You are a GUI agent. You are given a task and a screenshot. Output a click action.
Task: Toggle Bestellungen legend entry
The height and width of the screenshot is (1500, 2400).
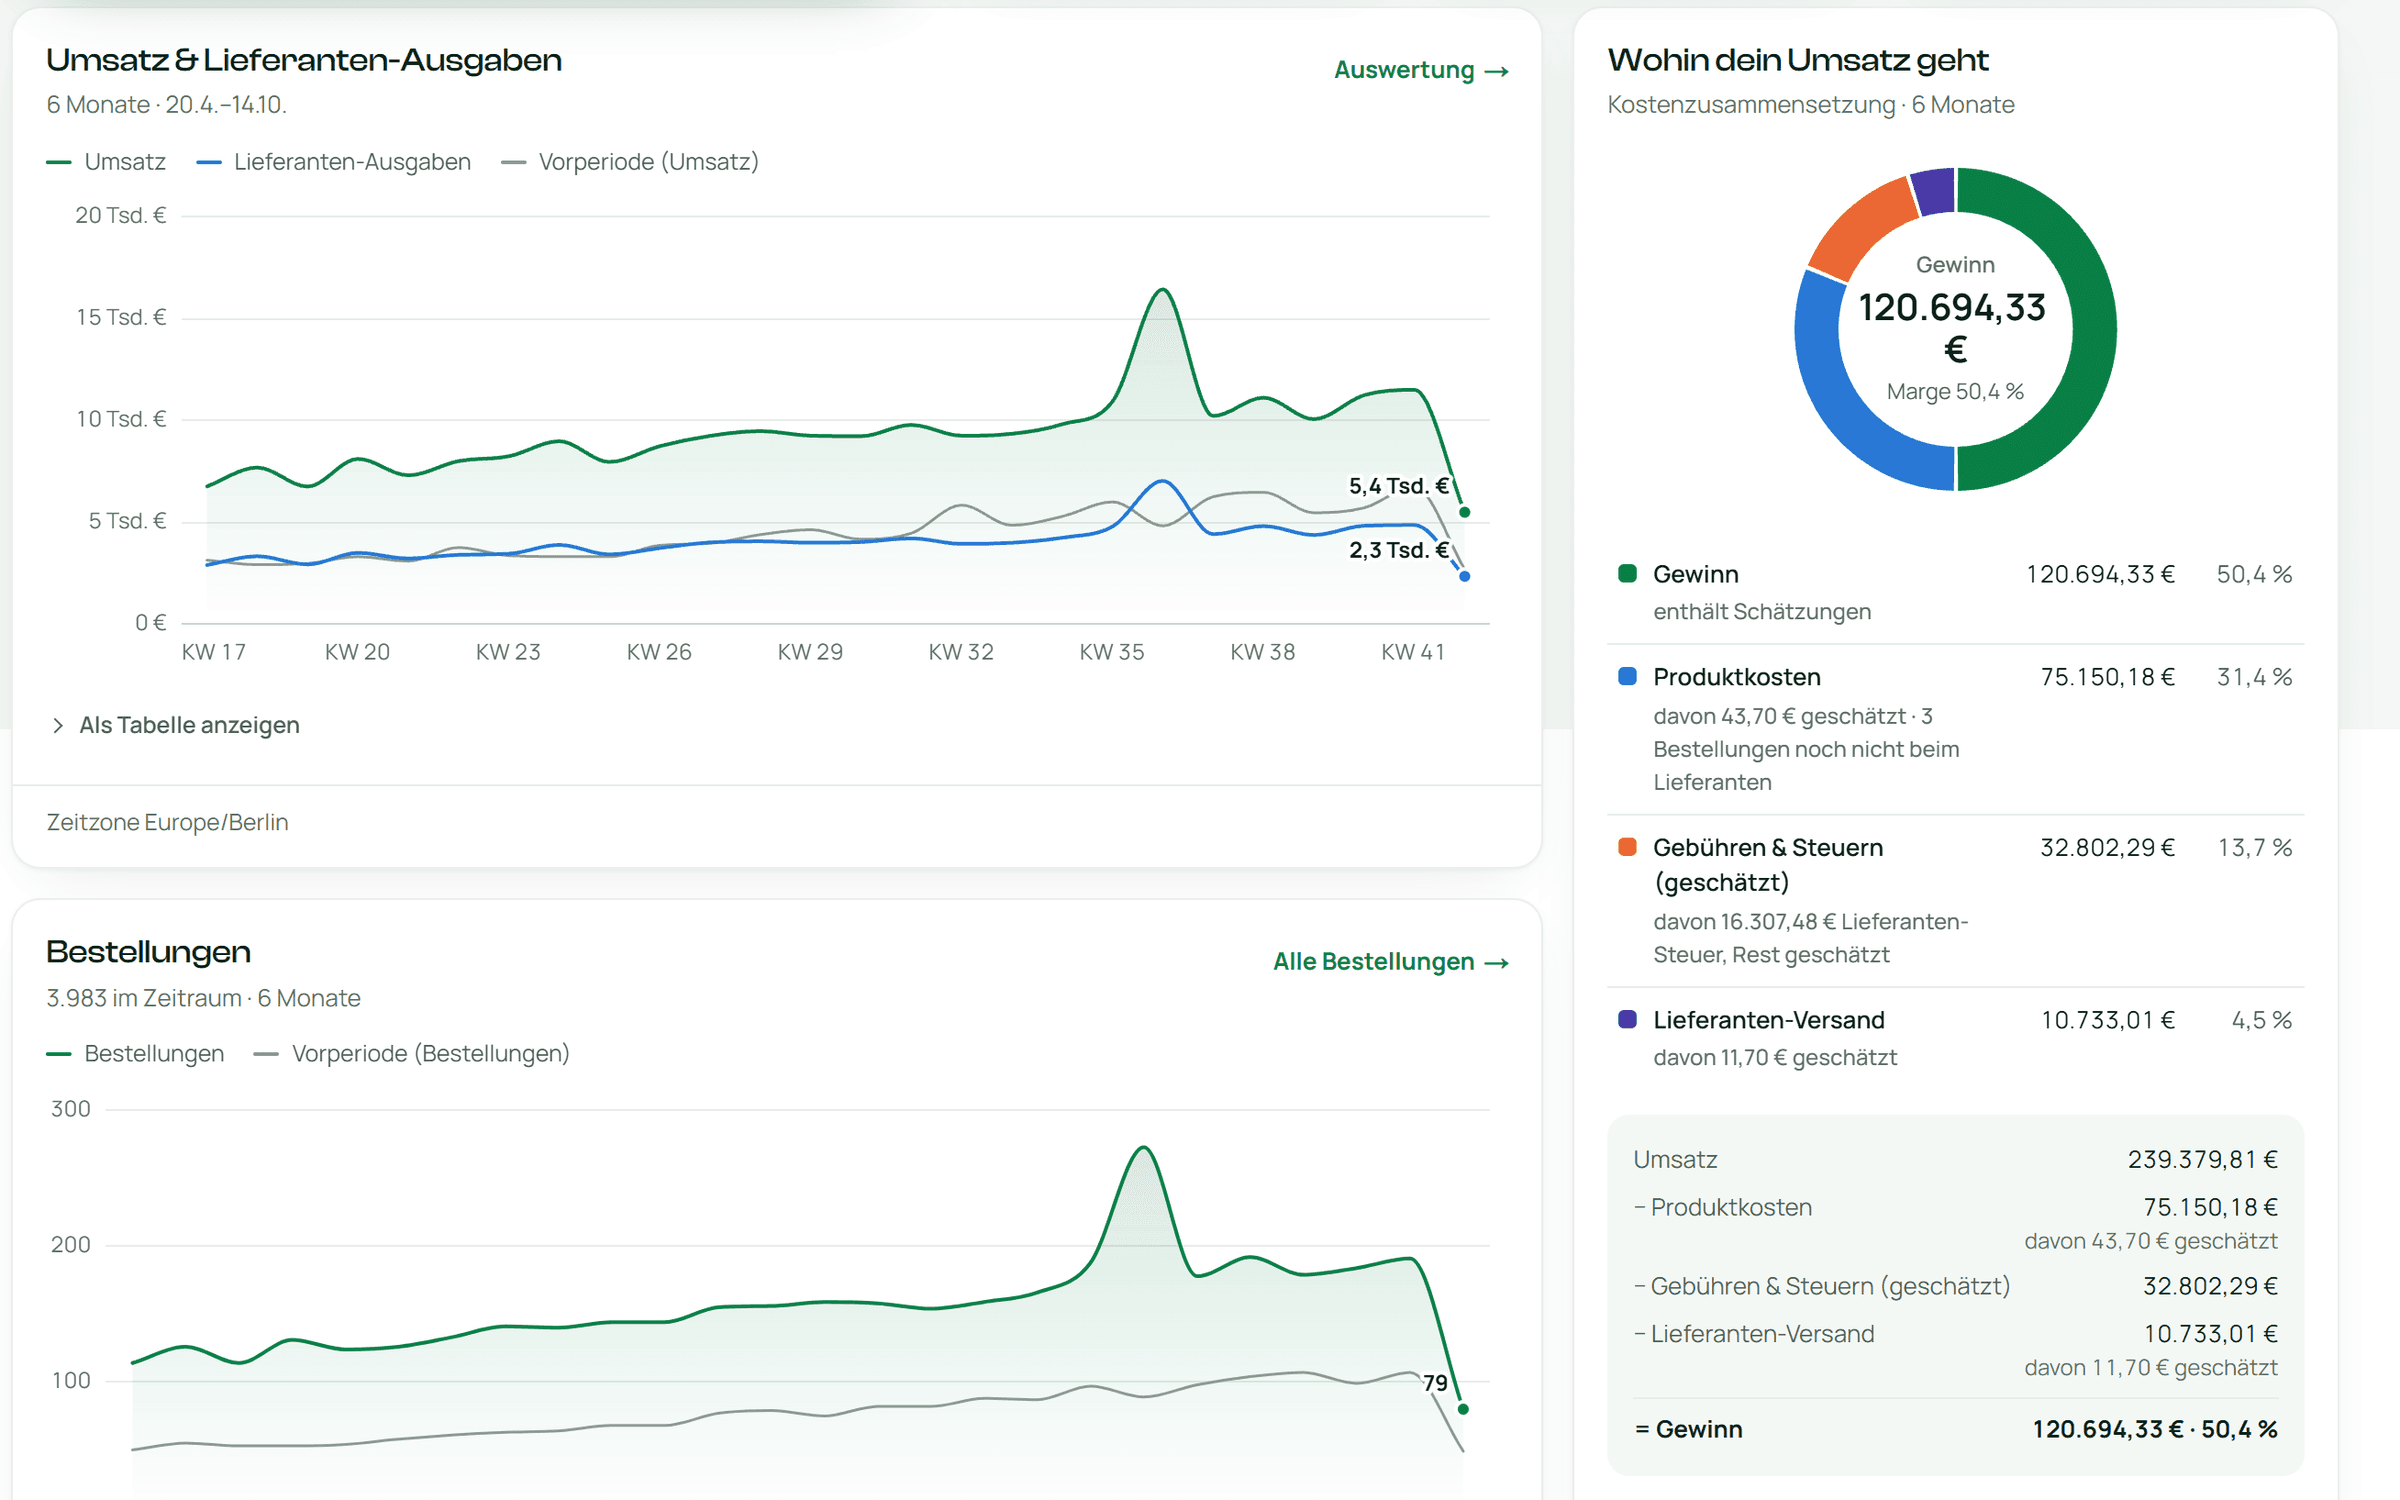[135, 1053]
